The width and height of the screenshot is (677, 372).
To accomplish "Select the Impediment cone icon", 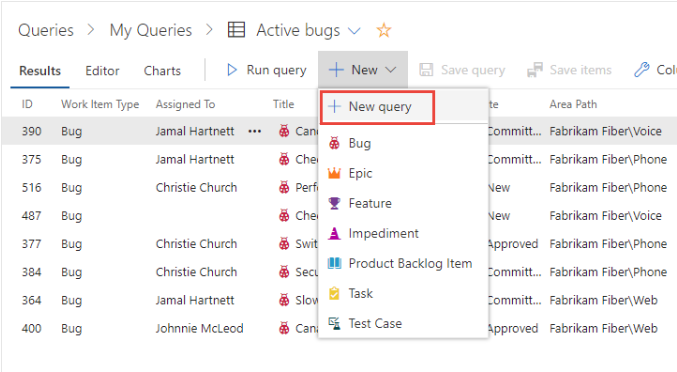I will 335,233.
